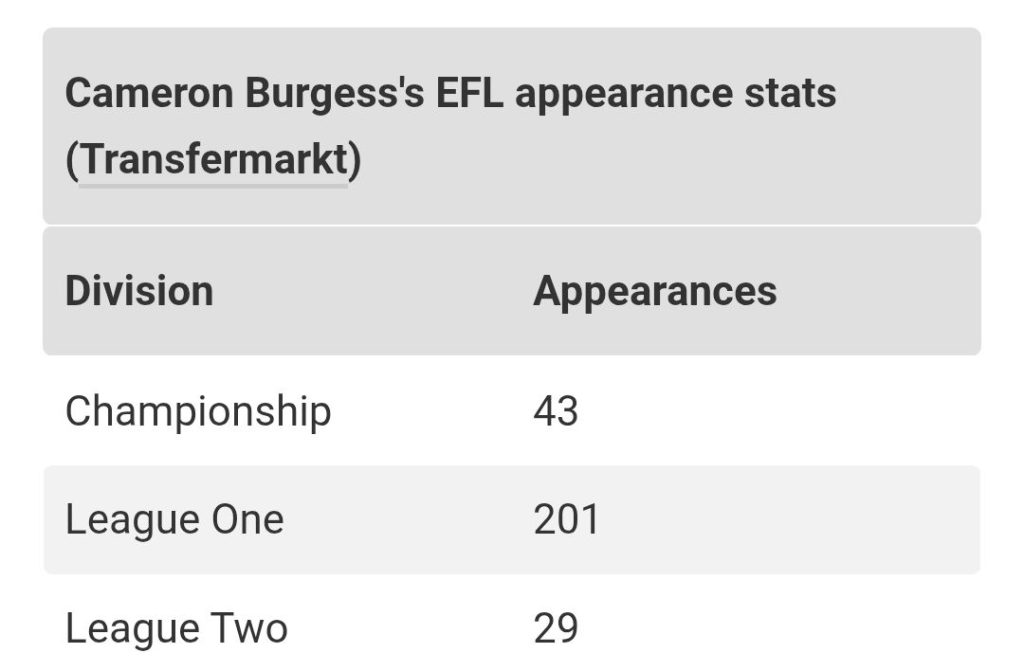Click the word One in League One
This screenshot has width=1024, height=671.
(x=238, y=520)
